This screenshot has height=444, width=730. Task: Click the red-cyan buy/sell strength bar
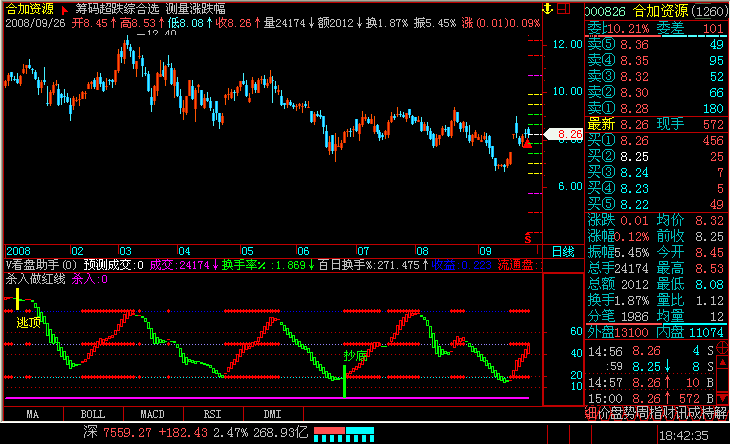[x=344, y=434]
